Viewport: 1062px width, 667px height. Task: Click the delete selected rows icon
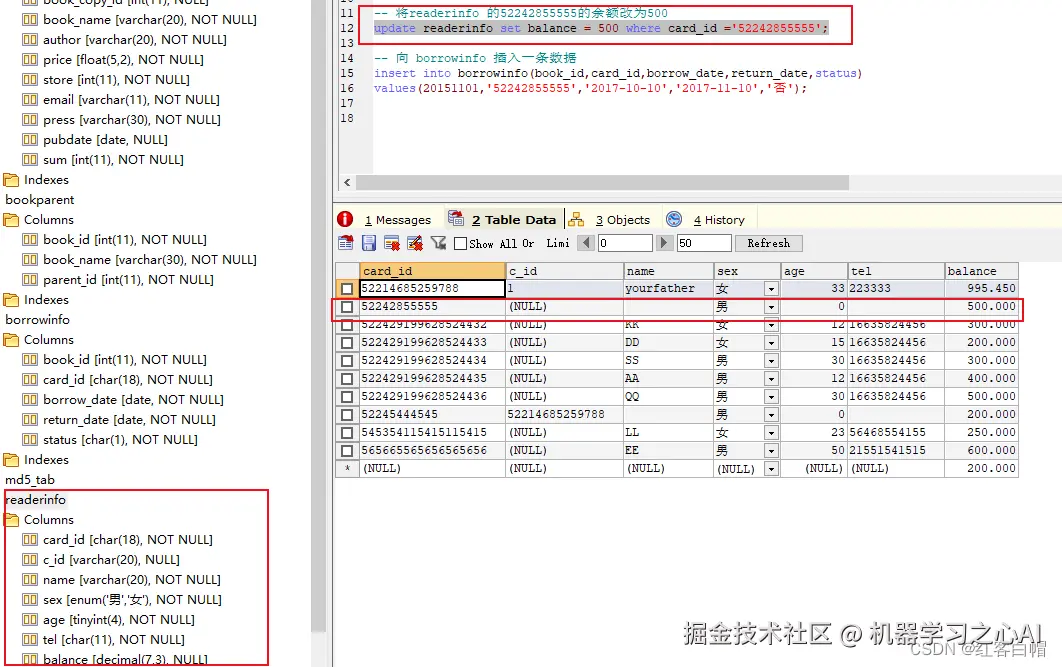coord(391,242)
